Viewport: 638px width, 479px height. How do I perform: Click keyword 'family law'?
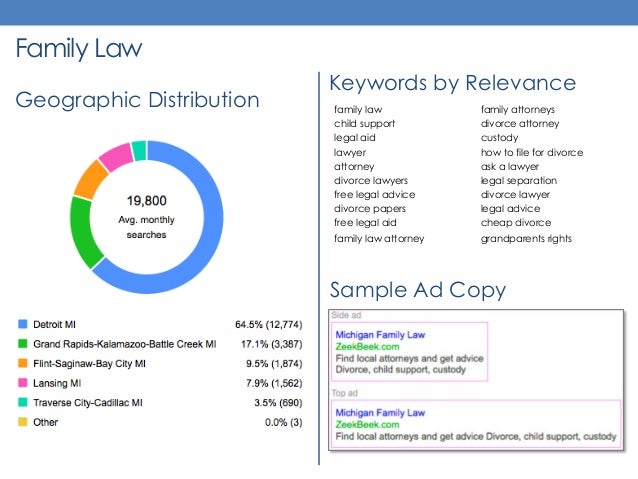click(x=358, y=109)
